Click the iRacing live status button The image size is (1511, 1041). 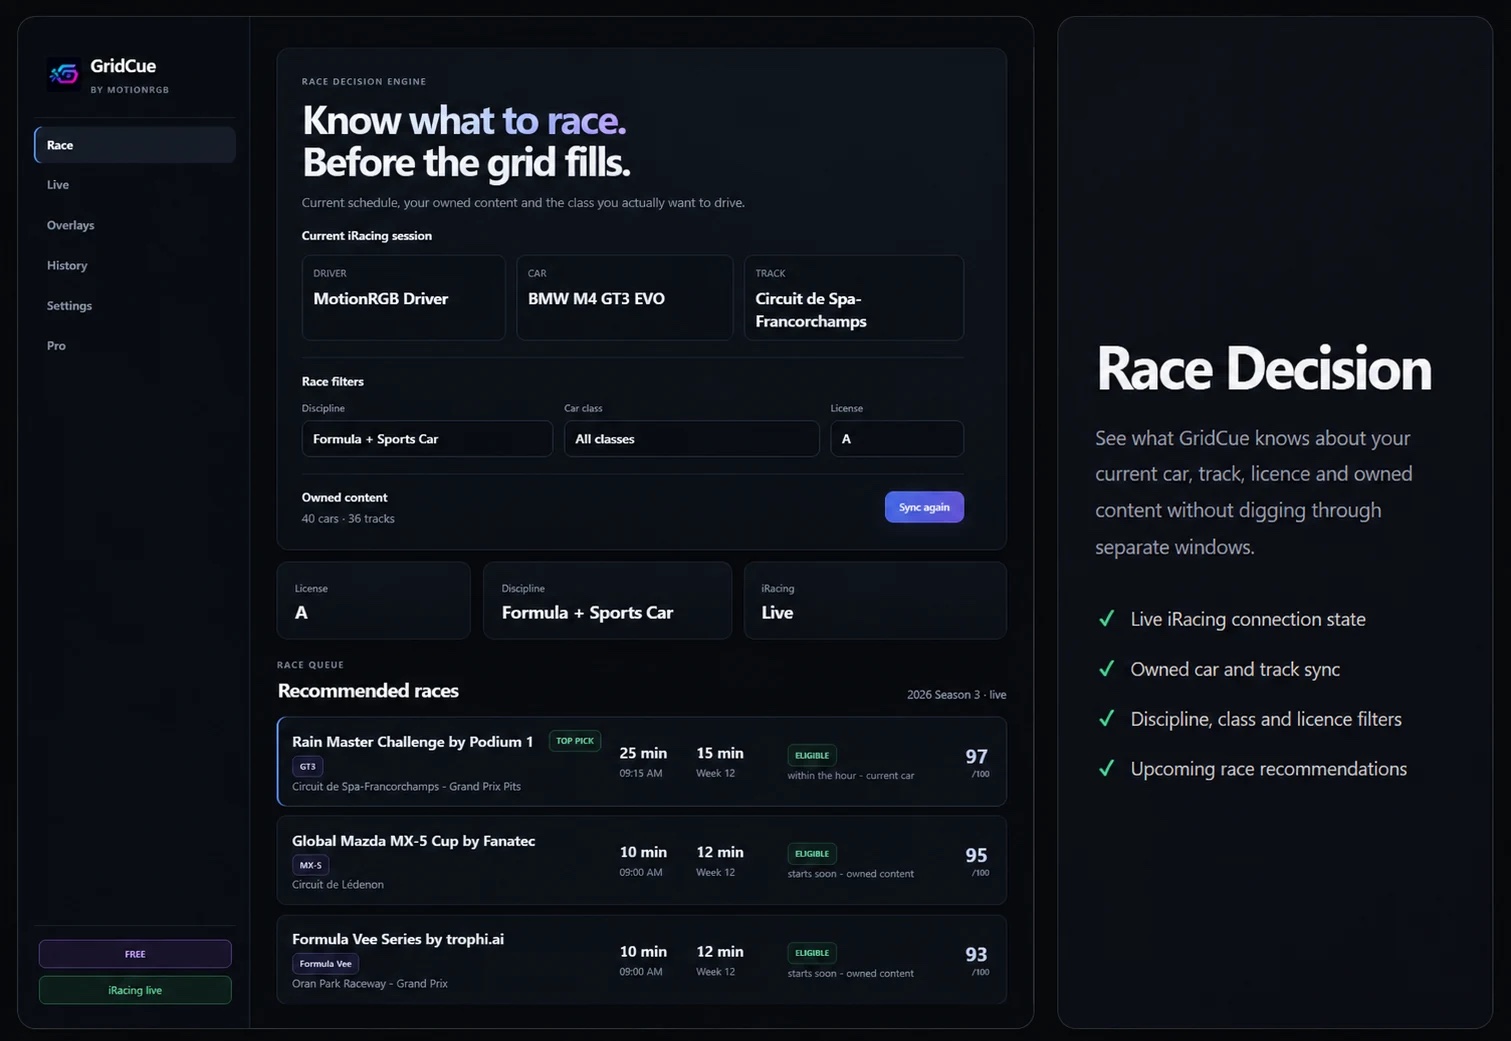point(135,990)
